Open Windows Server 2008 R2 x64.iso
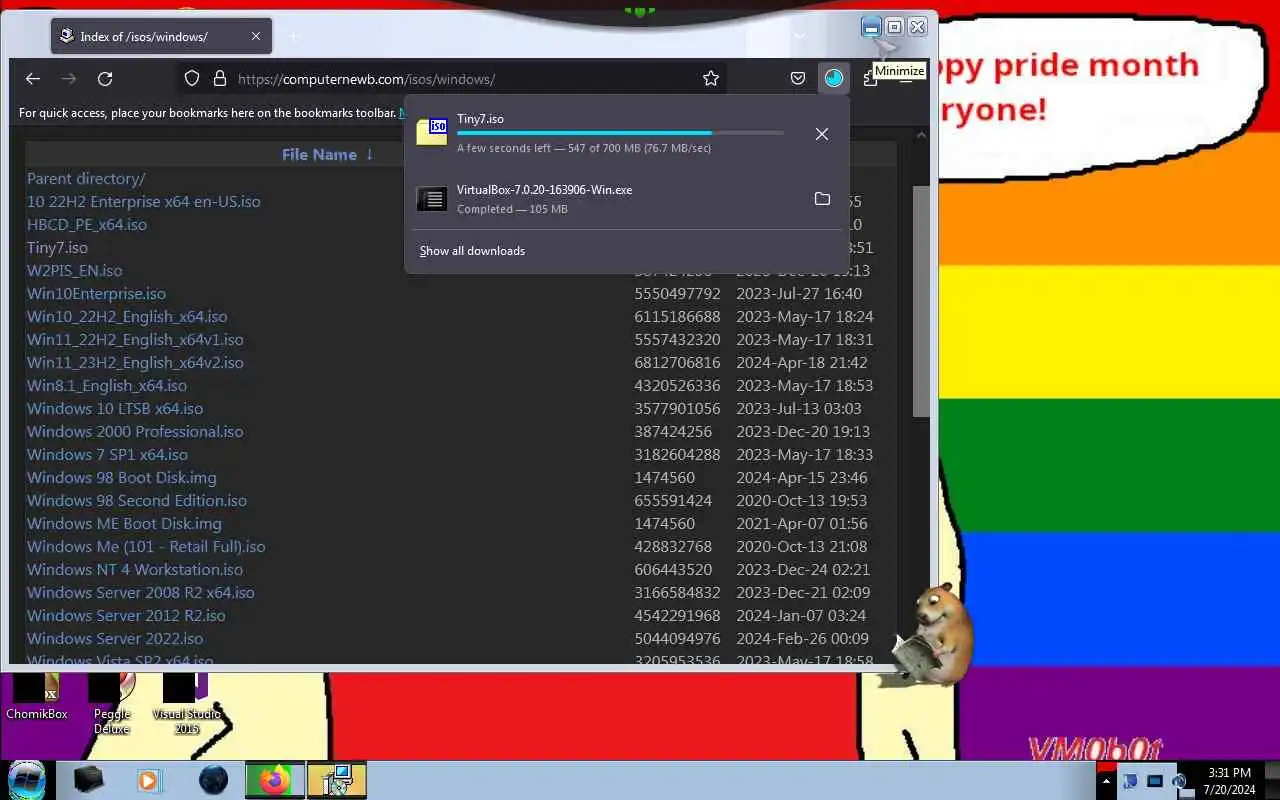 (x=141, y=592)
